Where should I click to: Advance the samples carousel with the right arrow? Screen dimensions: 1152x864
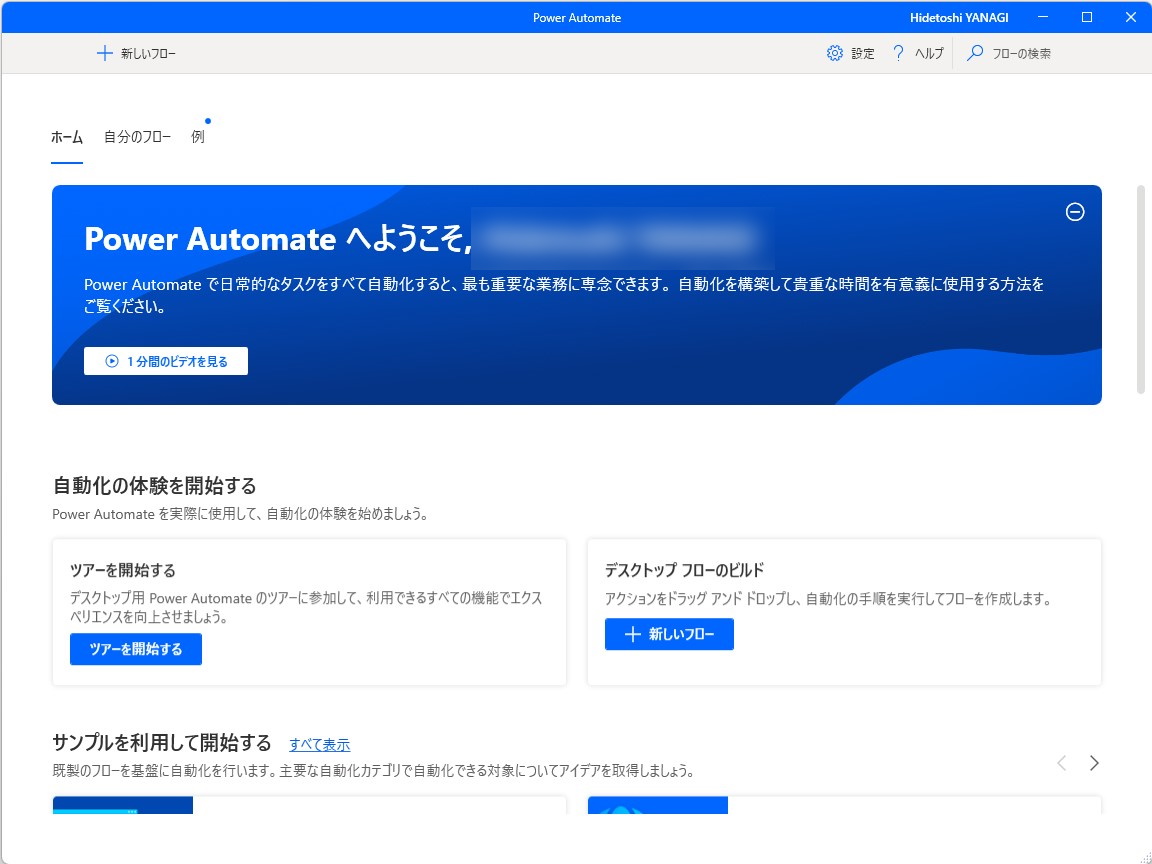pos(1094,763)
